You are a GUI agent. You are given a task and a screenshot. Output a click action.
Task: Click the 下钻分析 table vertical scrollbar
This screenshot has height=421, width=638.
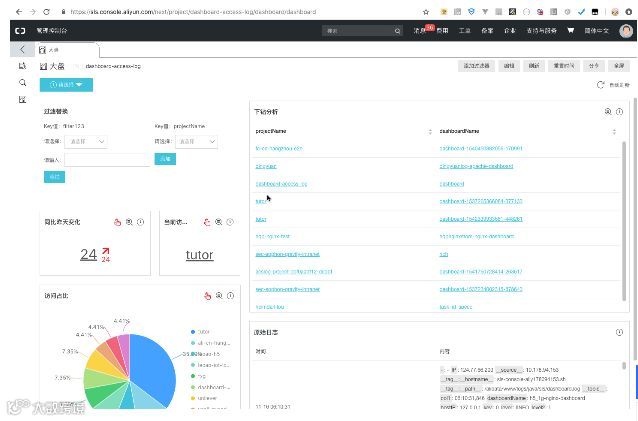tap(624, 221)
